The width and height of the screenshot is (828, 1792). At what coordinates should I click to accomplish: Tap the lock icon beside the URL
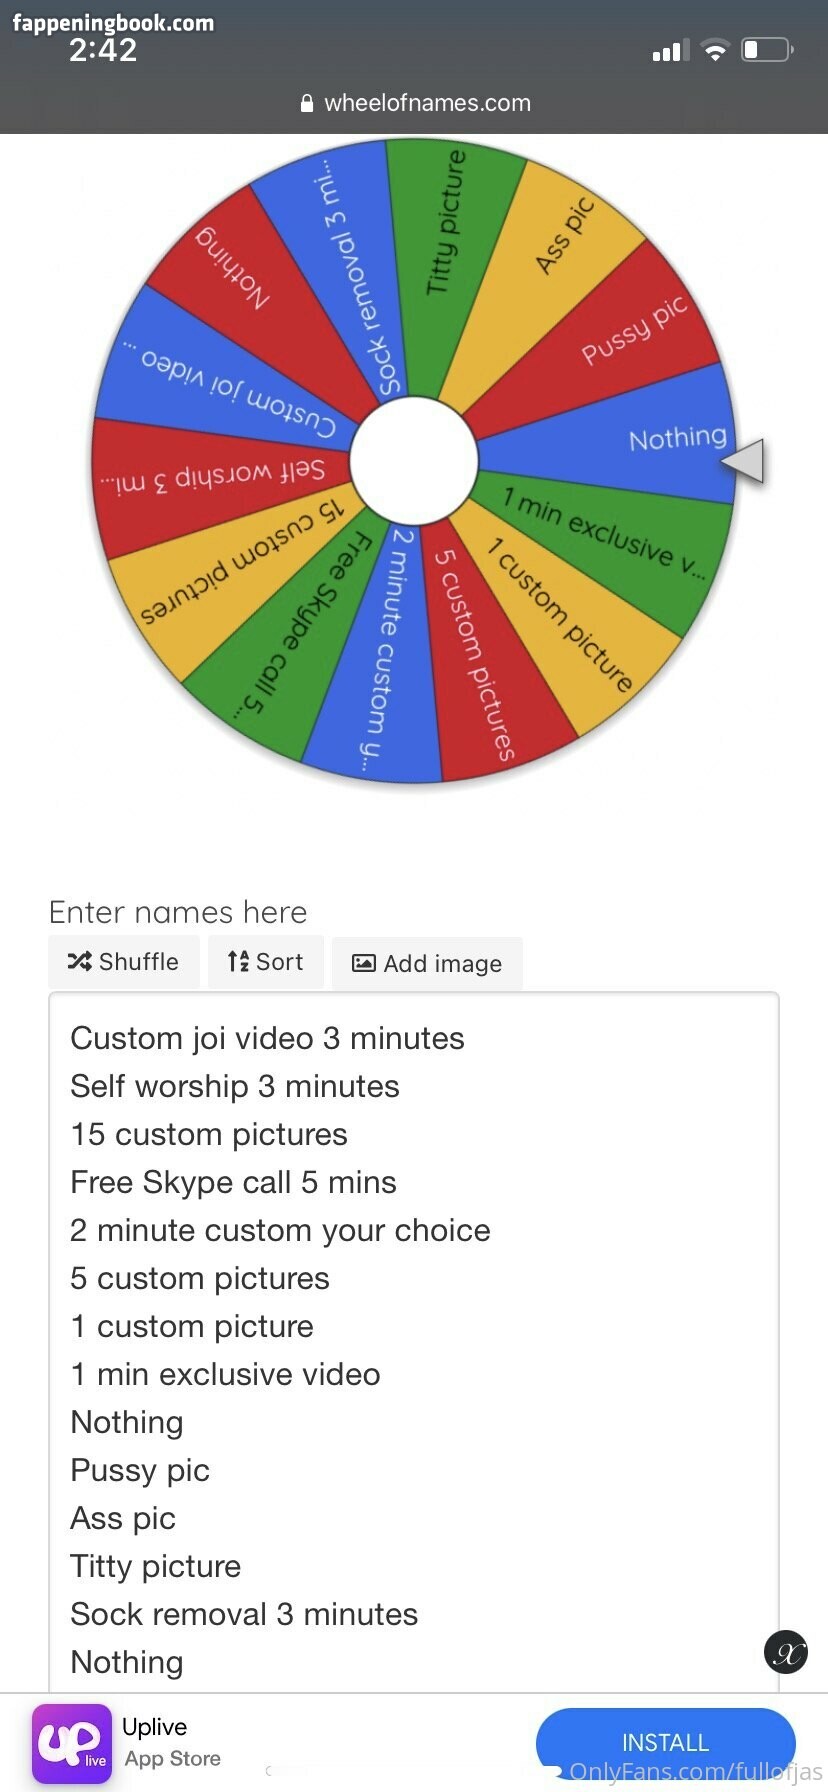click(x=307, y=103)
